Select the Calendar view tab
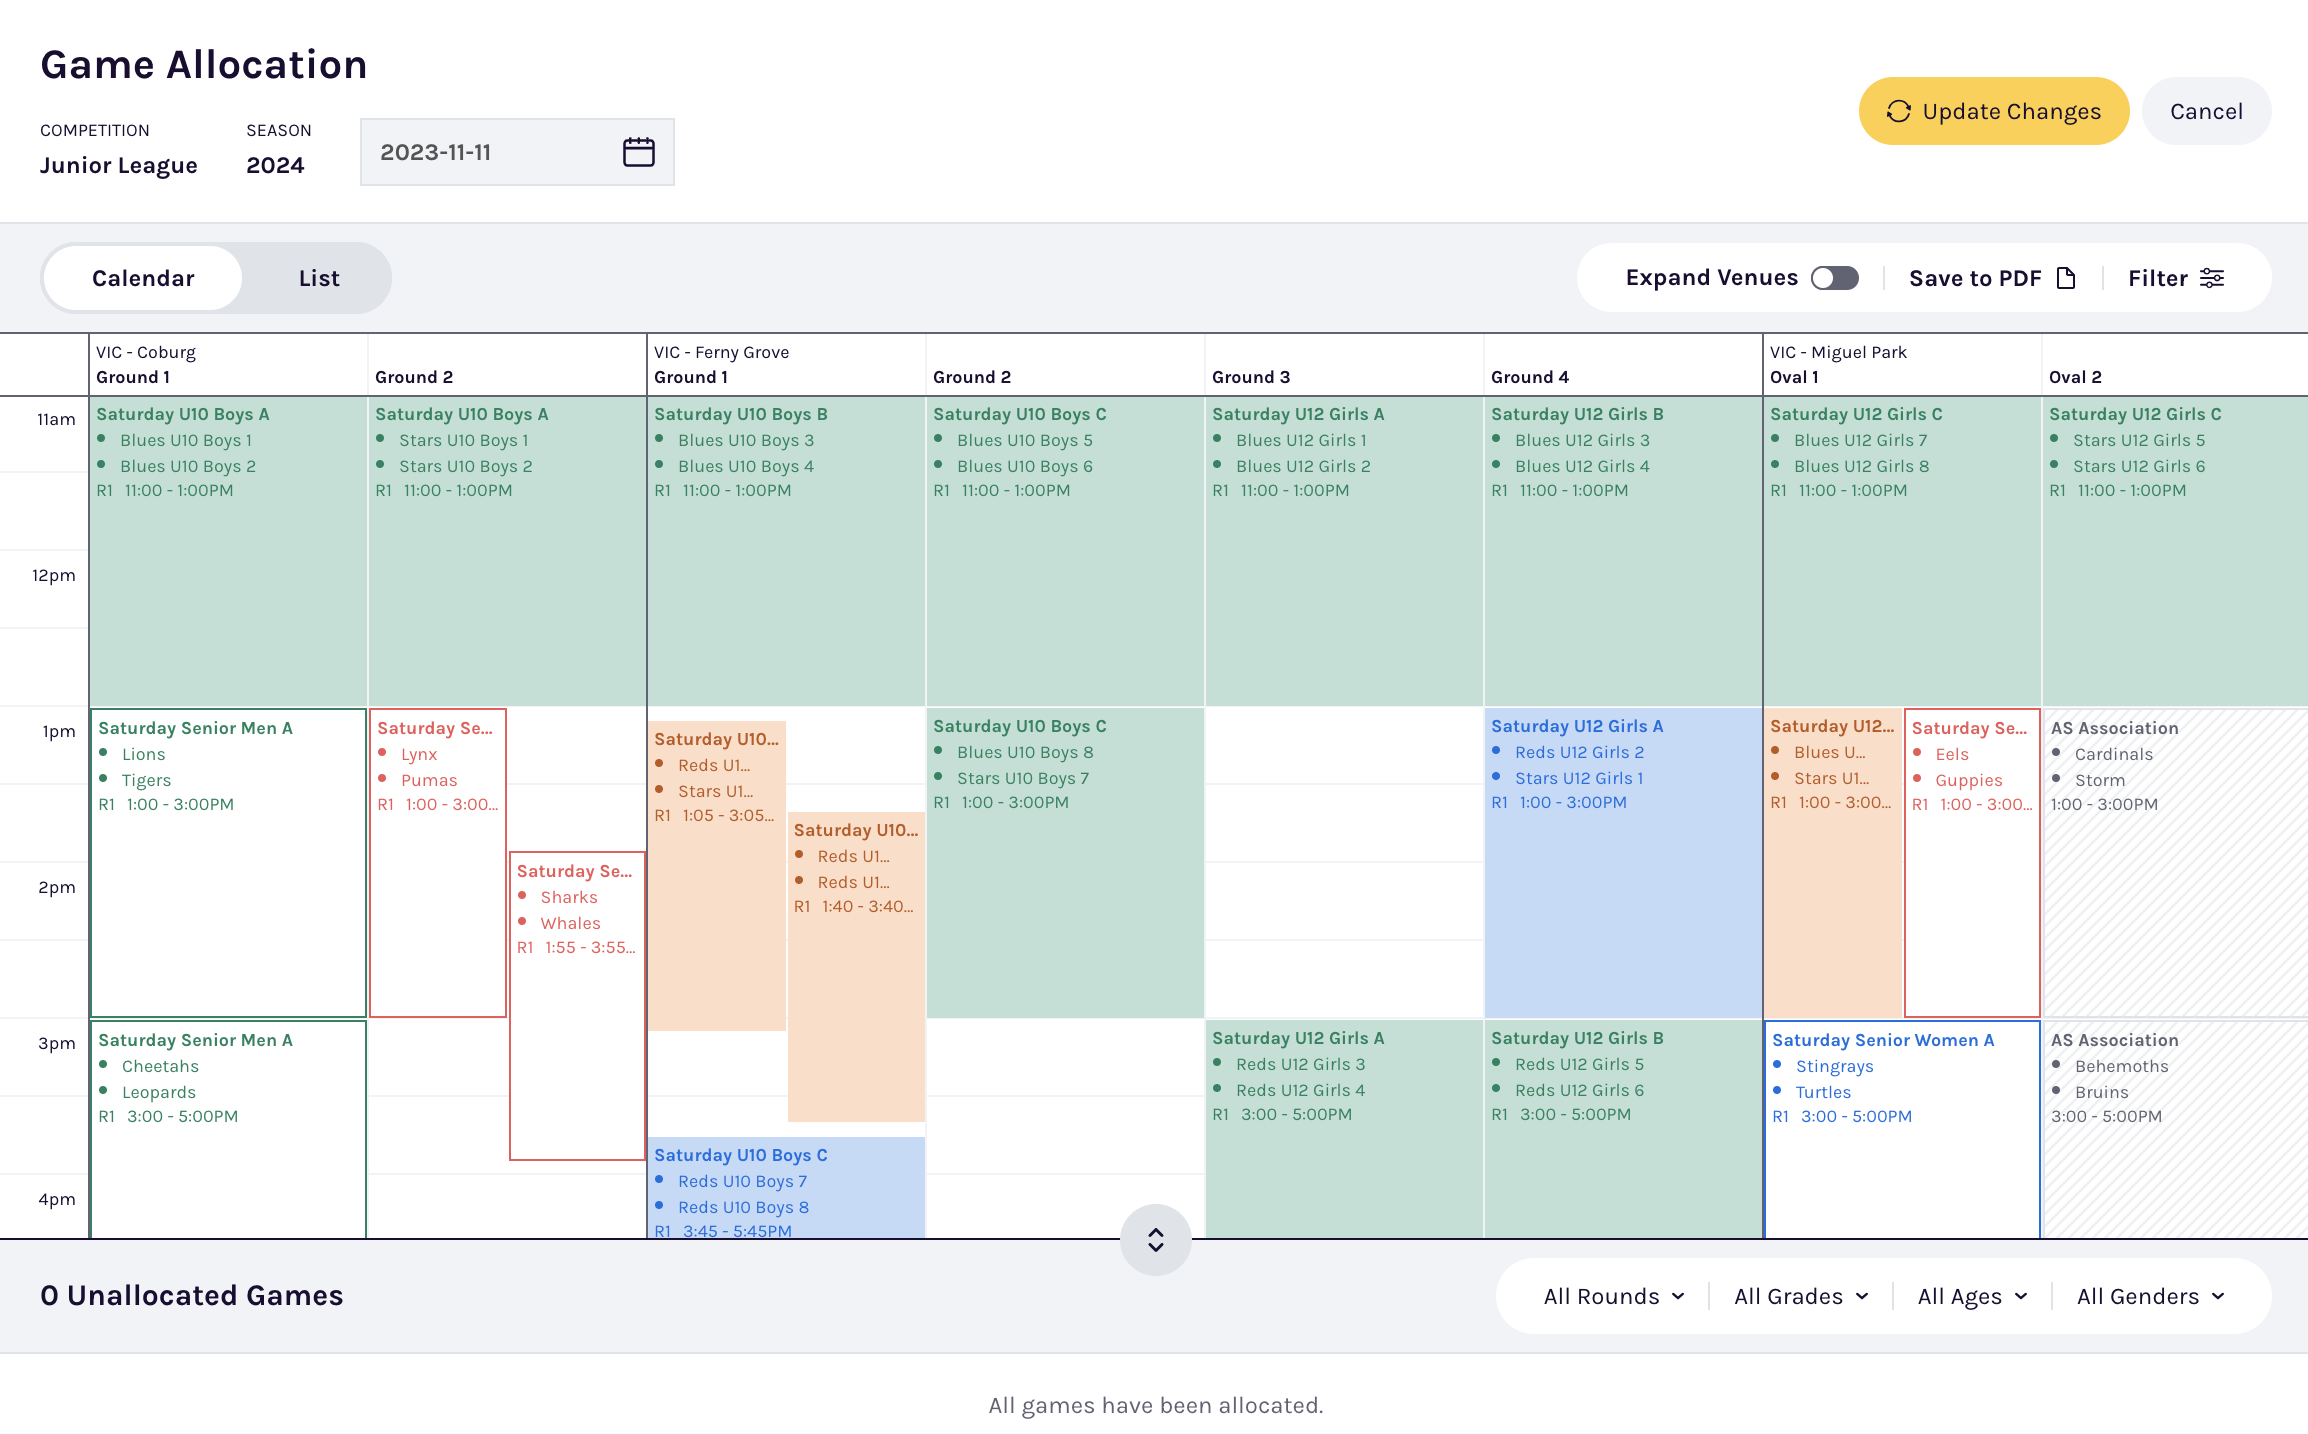Image resolution: width=2308 pixels, height=1434 pixels. pyautogui.click(x=143, y=278)
